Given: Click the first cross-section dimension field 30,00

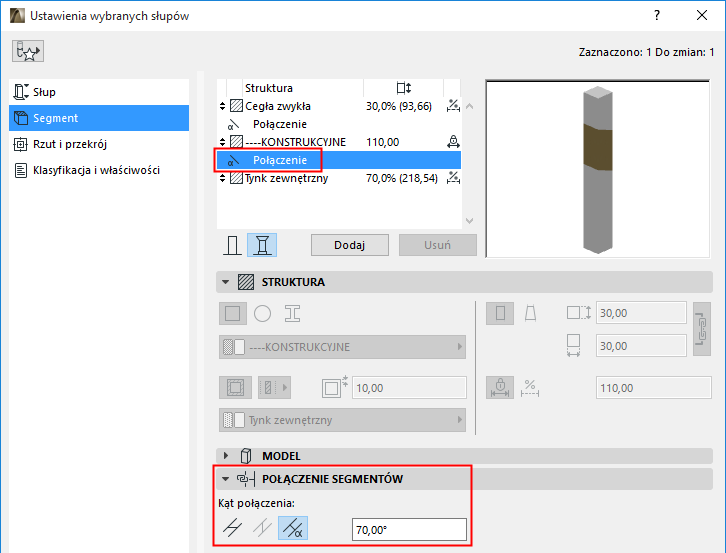Looking at the screenshot, I should pos(641,313).
